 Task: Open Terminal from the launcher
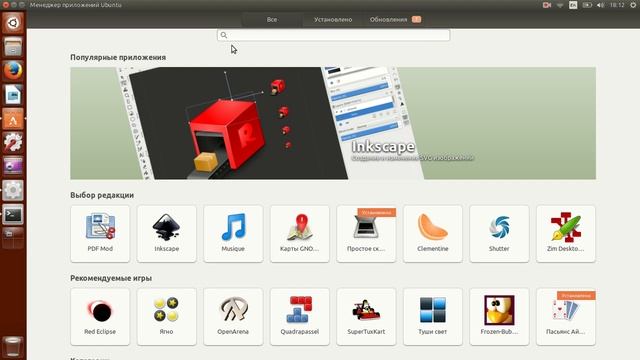[x=13, y=215]
